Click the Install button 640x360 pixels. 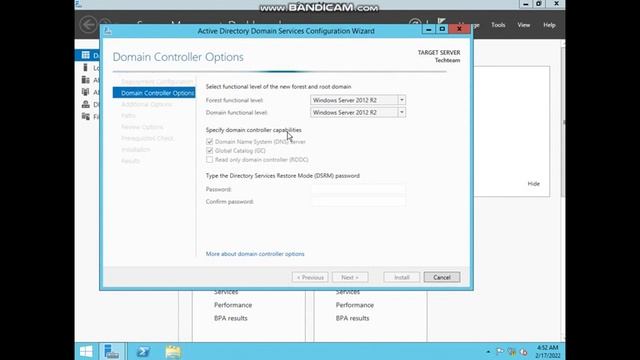(x=402, y=277)
